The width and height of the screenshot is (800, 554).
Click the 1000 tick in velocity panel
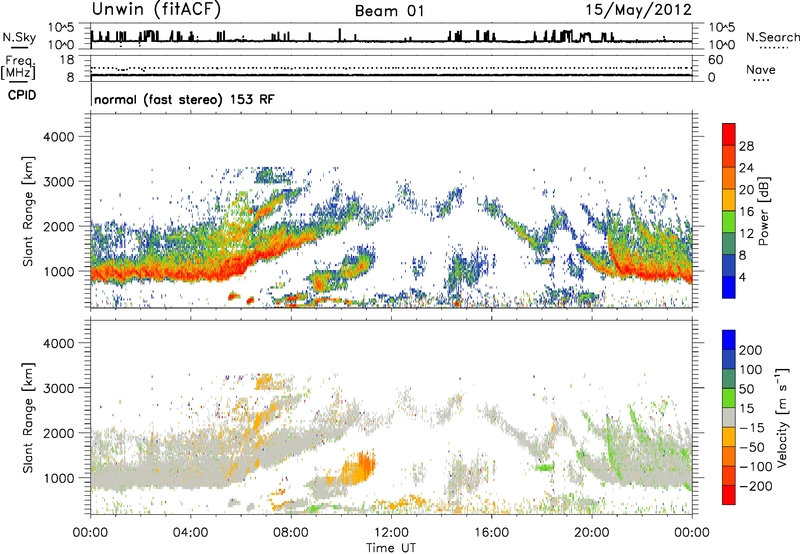coord(59,478)
